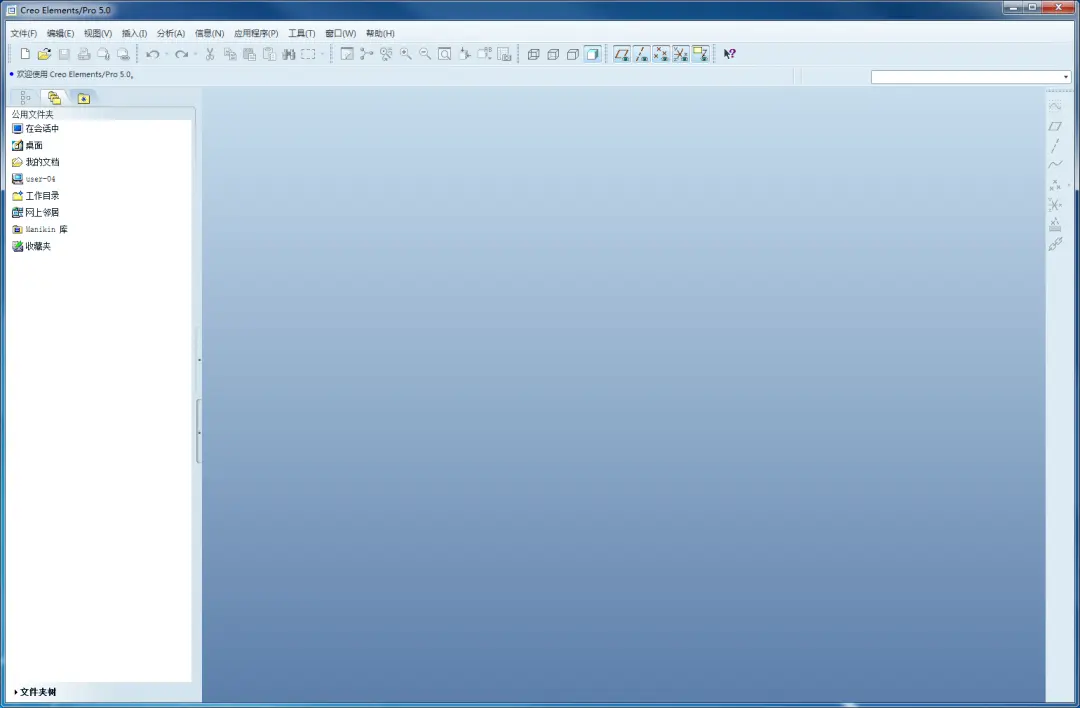The width and height of the screenshot is (1080, 708).
Task: Open an existing file via folder icon
Action: (x=44, y=54)
